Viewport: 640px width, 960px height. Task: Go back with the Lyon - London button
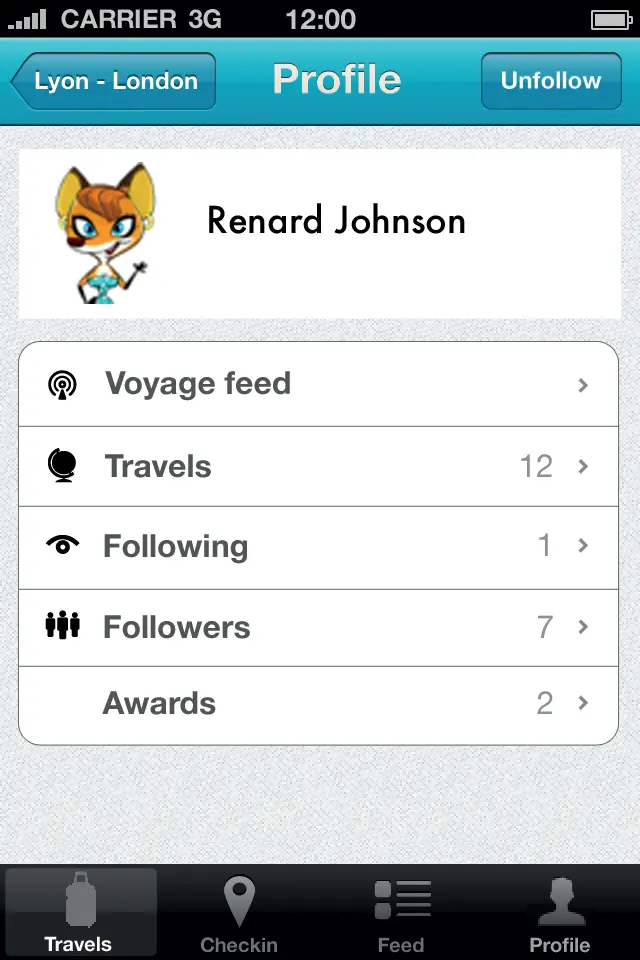(x=113, y=81)
